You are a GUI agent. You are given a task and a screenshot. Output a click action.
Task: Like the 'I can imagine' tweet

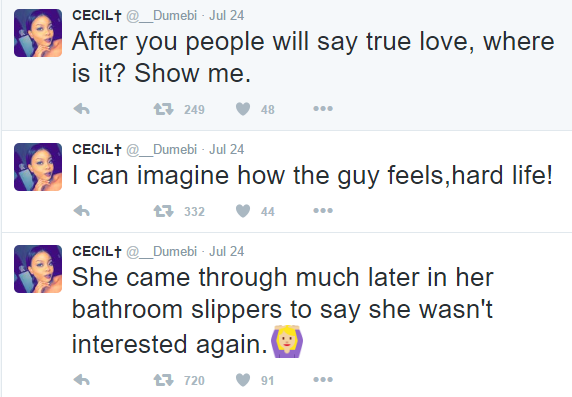tap(243, 211)
